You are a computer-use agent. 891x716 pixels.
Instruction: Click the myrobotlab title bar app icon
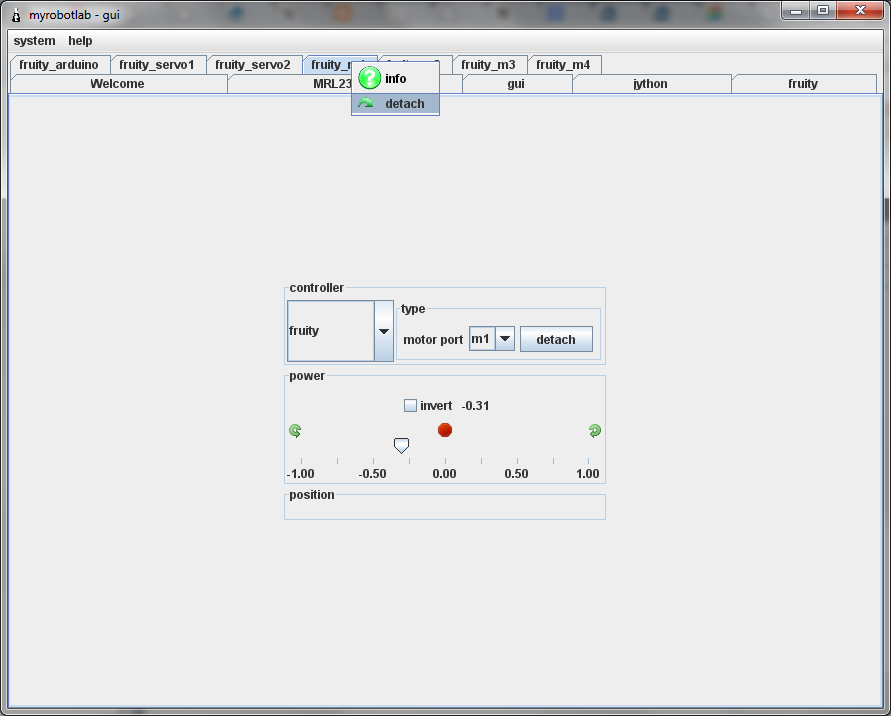click(15, 15)
